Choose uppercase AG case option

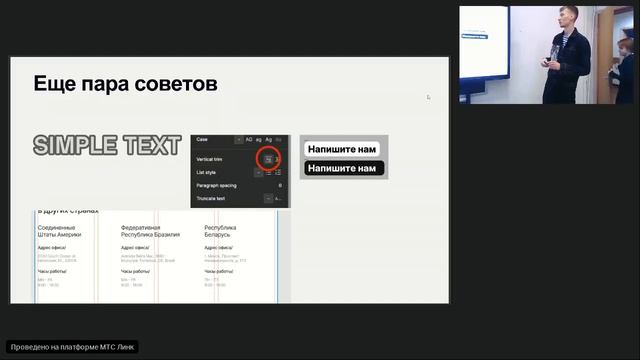(x=249, y=140)
